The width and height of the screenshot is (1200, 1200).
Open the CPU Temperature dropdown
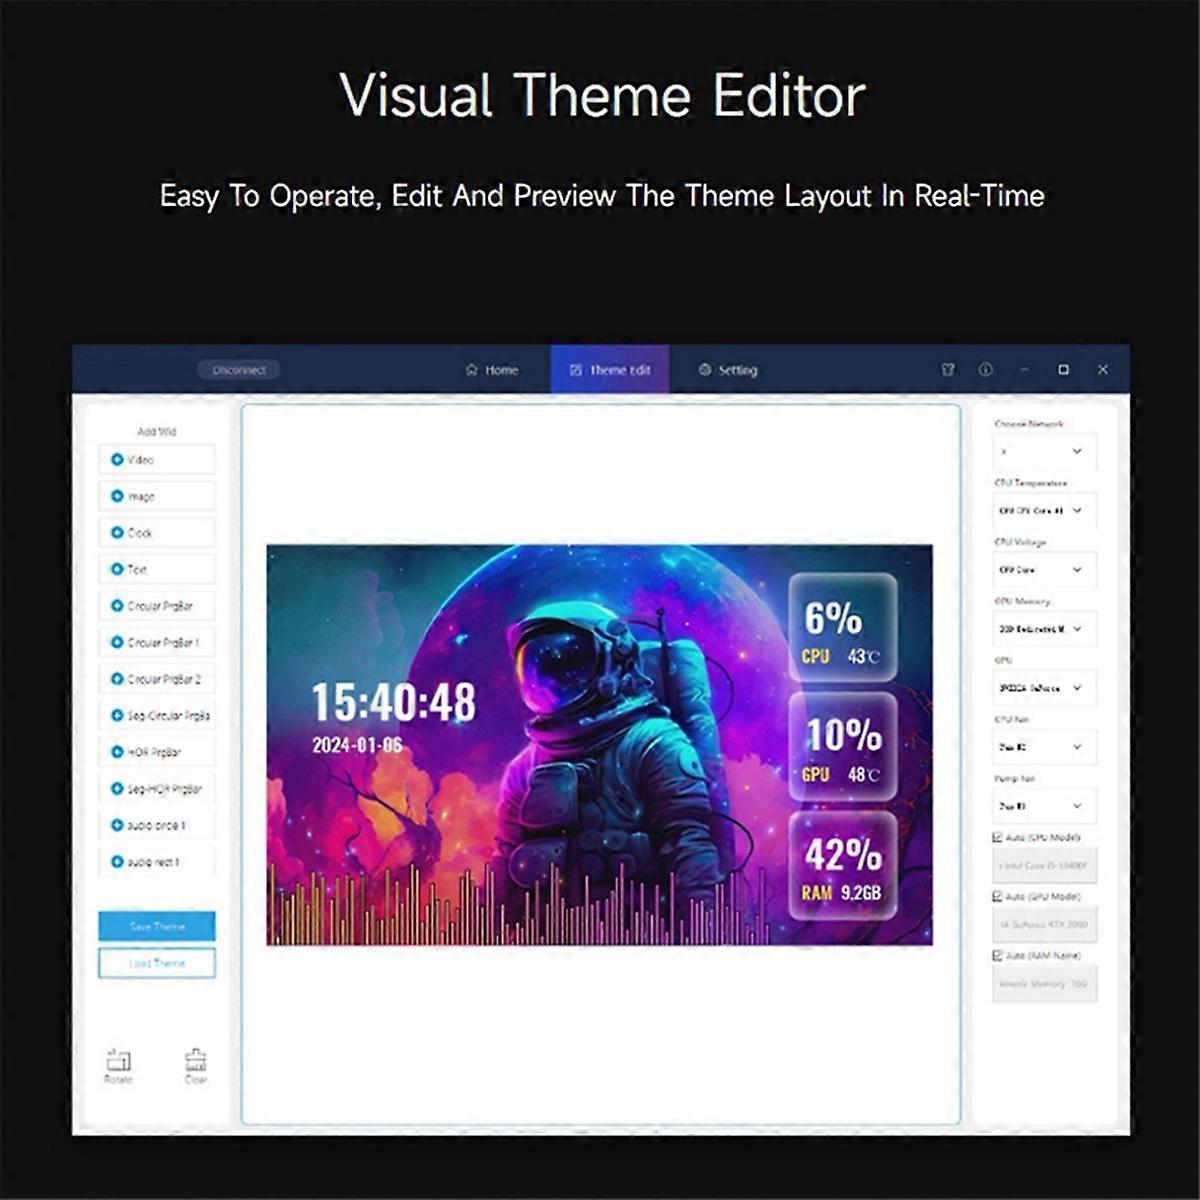(x=1045, y=511)
